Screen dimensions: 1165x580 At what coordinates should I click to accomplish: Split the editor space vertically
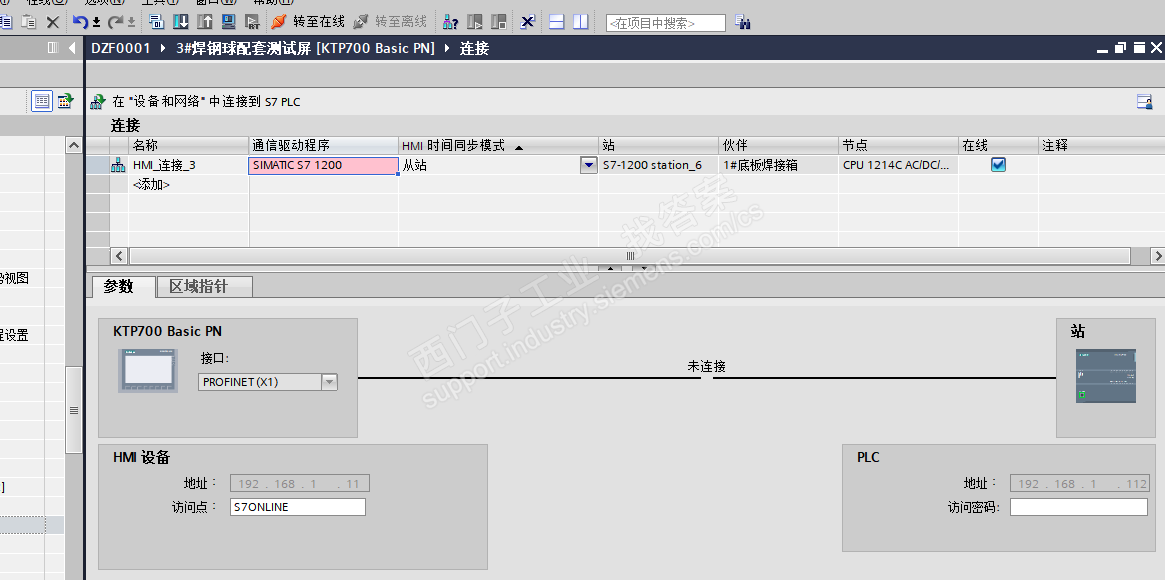point(580,22)
